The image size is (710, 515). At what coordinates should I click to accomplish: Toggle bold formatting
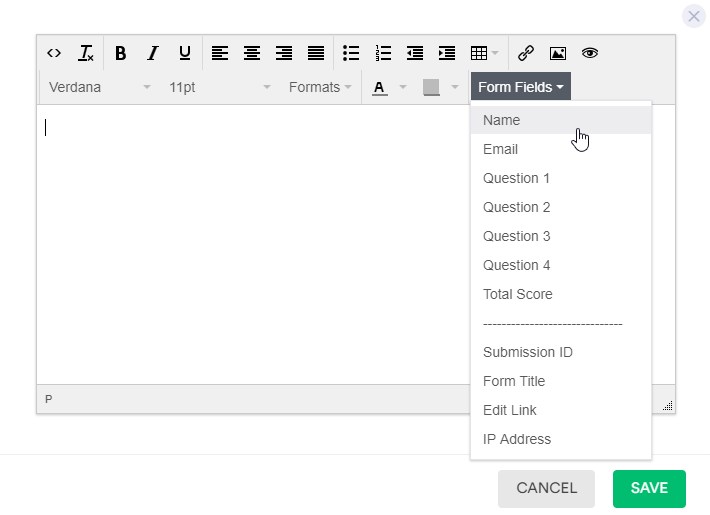121,53
